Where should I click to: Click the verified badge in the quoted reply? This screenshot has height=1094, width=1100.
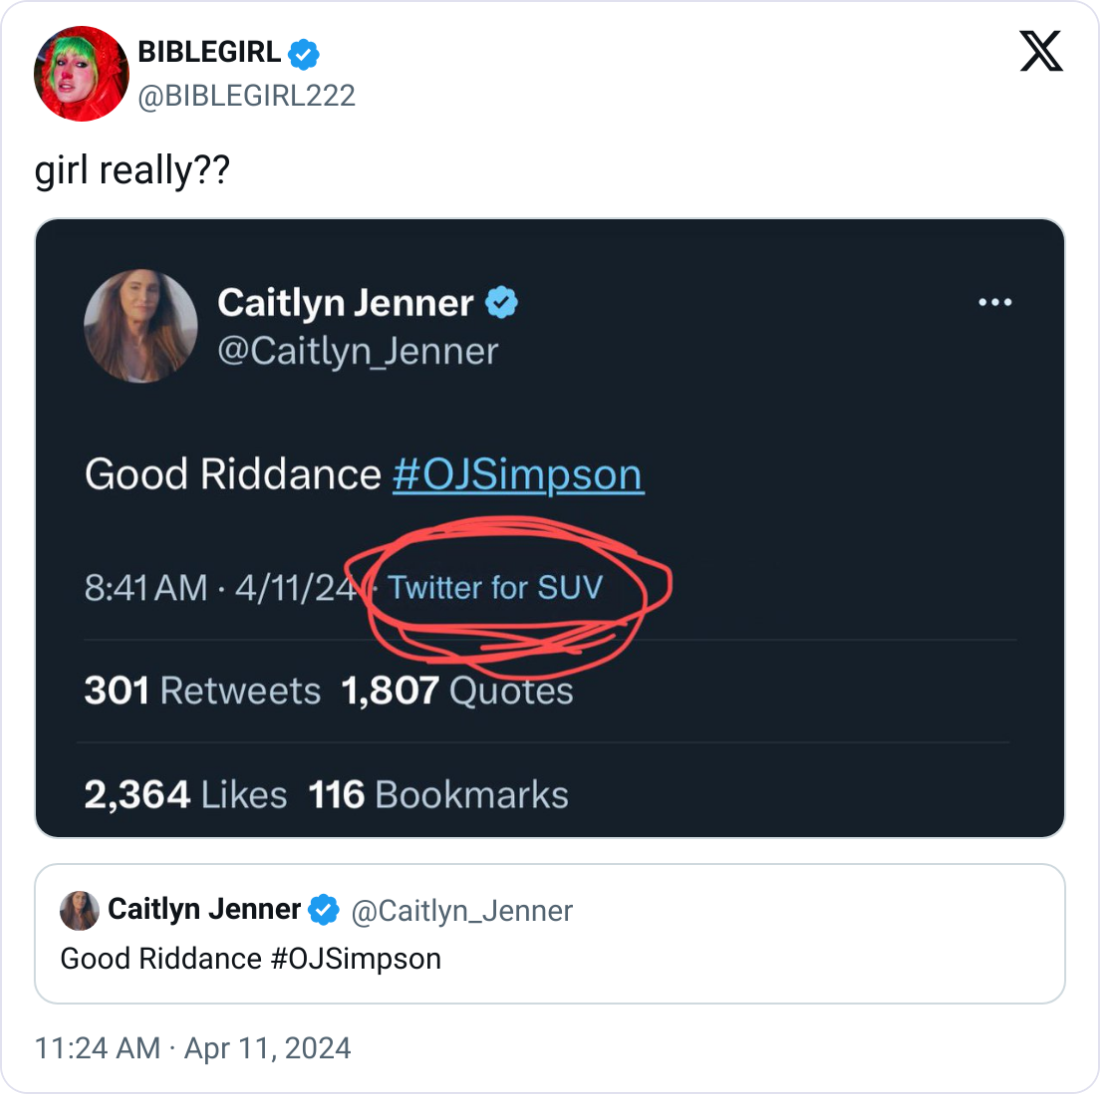322,909
